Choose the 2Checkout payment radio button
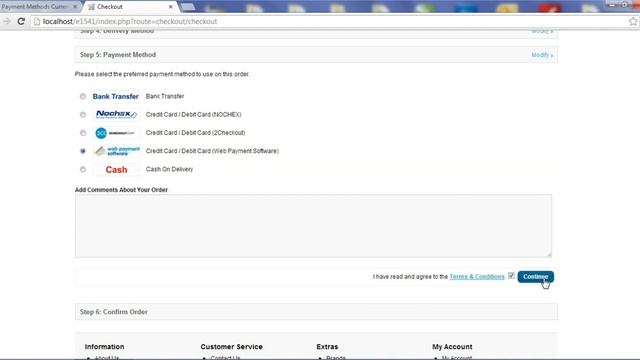640x360 pixels. tap(83, 133)
